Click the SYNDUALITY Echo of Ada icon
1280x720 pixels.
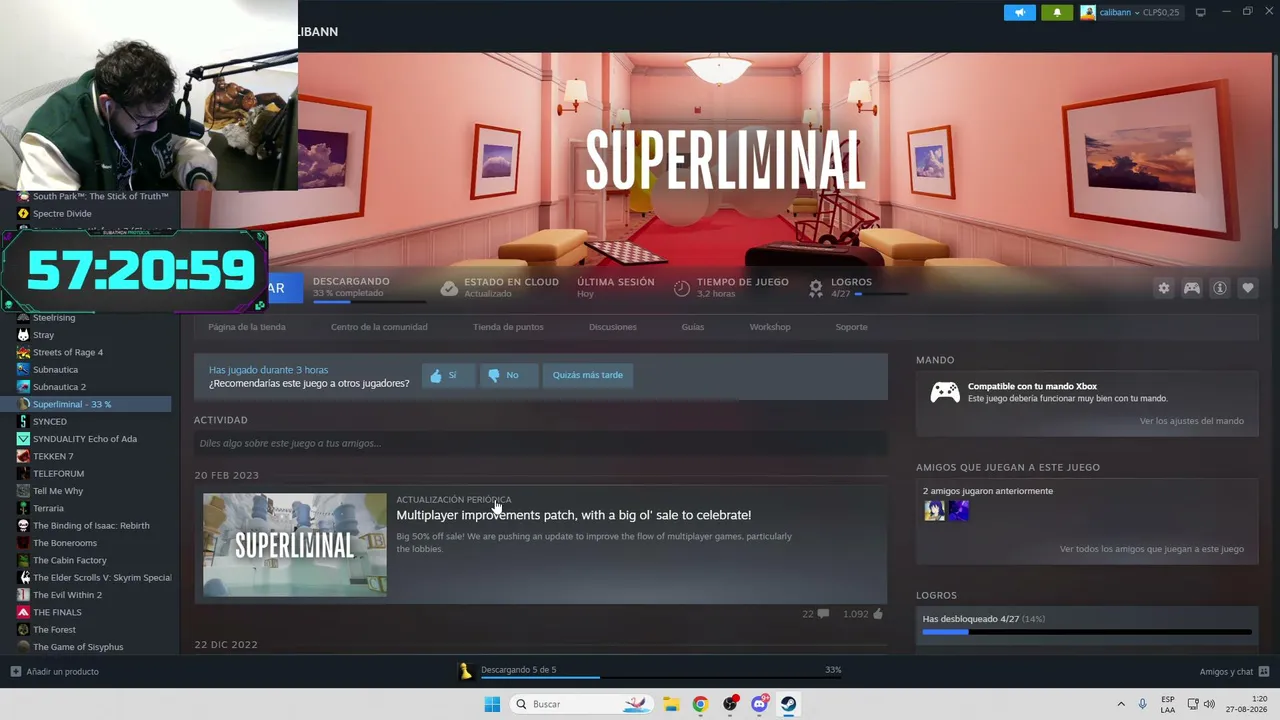pyautogui.click(x=23, y=439)
